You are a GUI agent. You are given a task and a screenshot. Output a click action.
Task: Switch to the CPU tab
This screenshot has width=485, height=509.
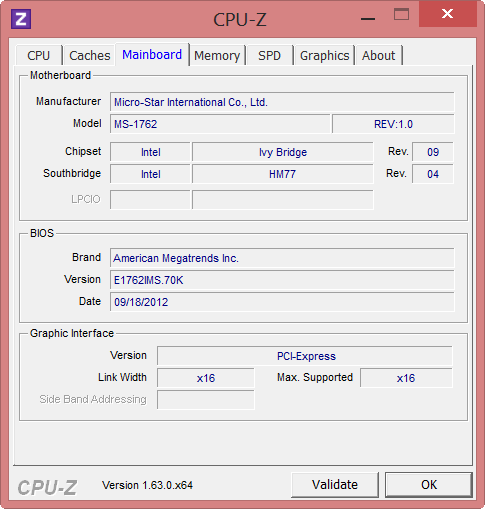[x=39, y=55]
